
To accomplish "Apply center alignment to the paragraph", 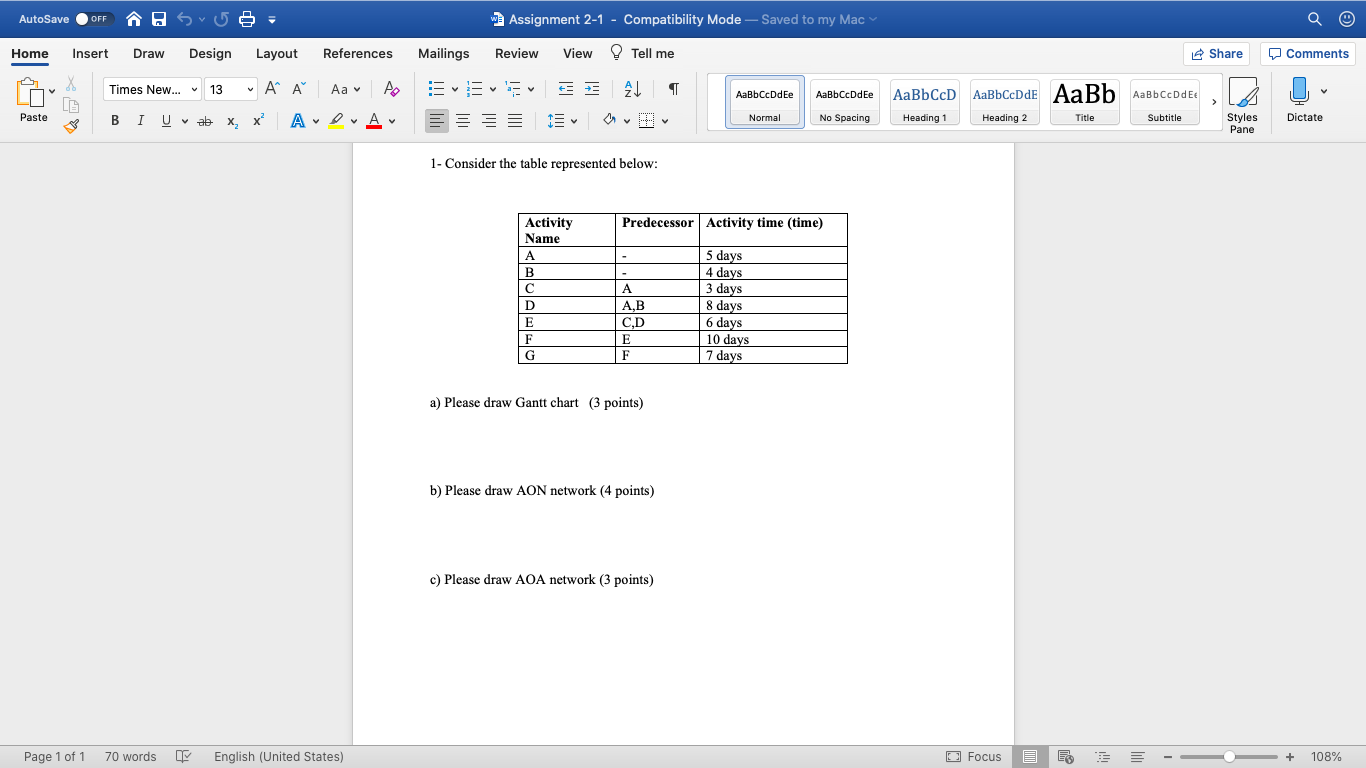I will [x=463, y=120].
